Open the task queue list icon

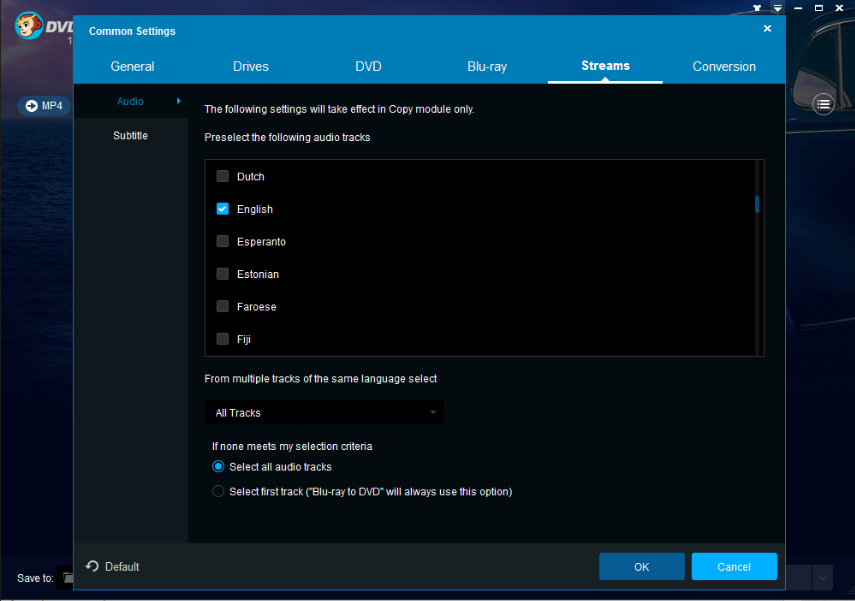(823, 104)
